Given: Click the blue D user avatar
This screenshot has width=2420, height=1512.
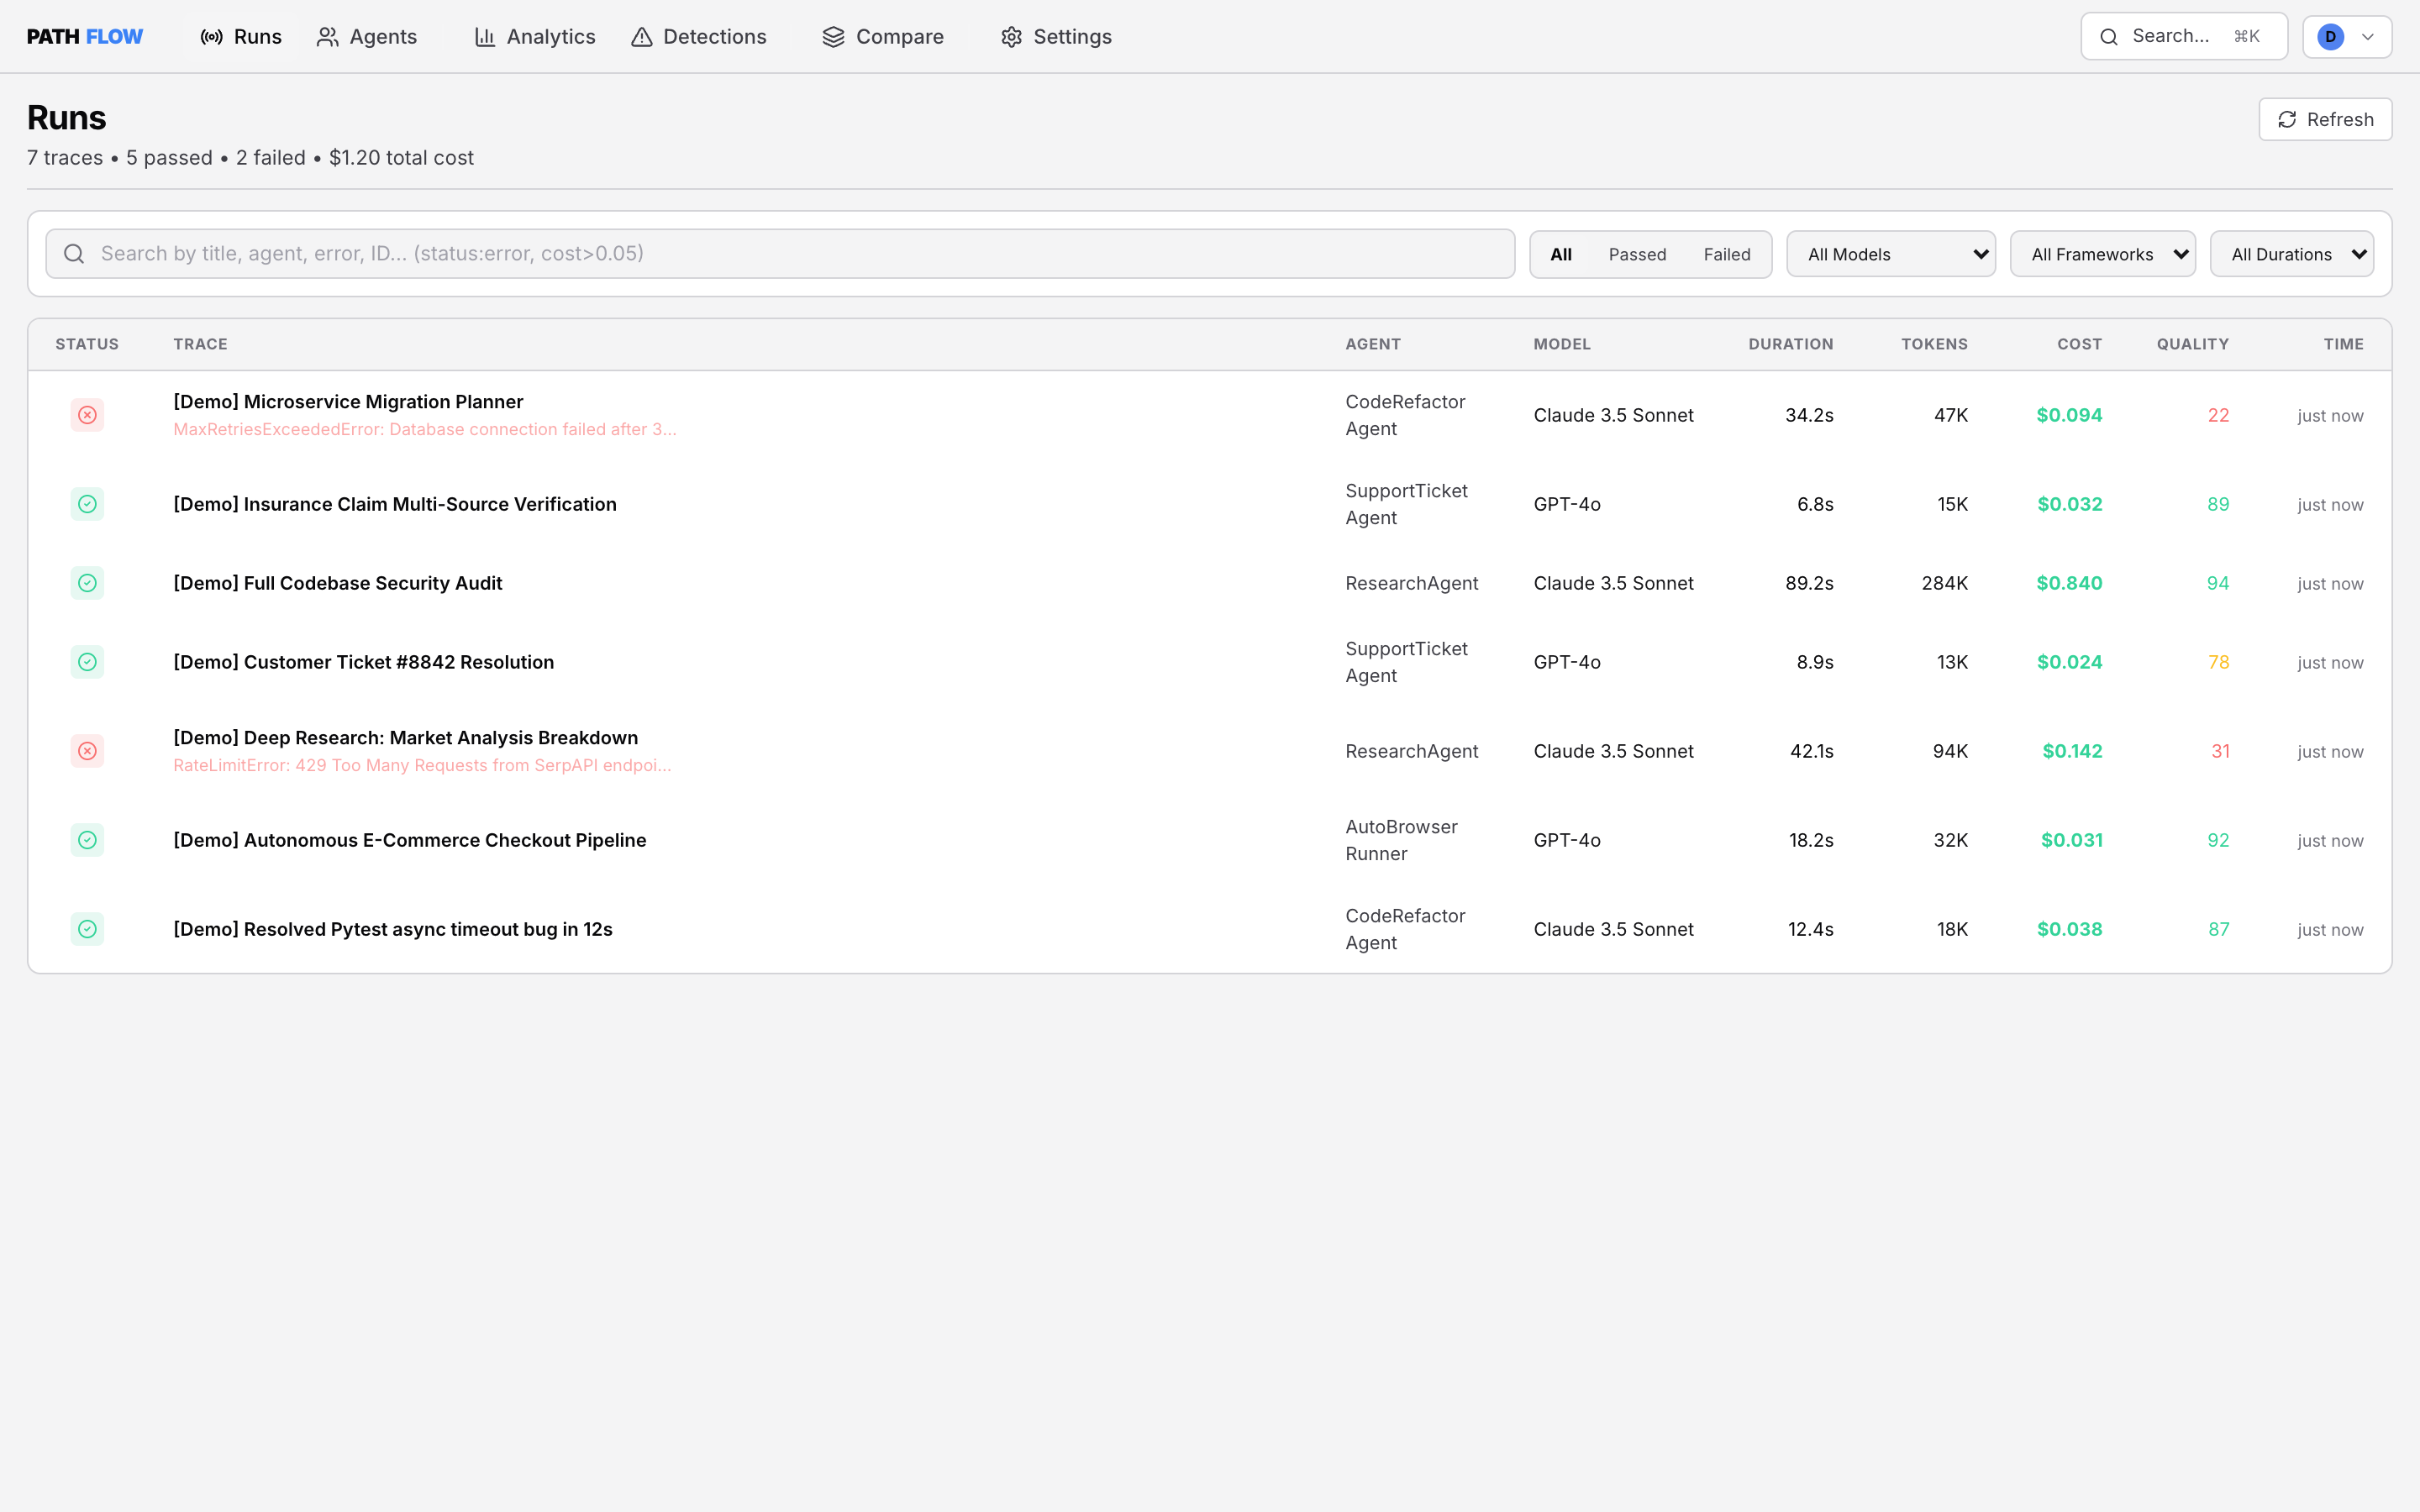Looking at the screenshot, I should point(2331,37).
